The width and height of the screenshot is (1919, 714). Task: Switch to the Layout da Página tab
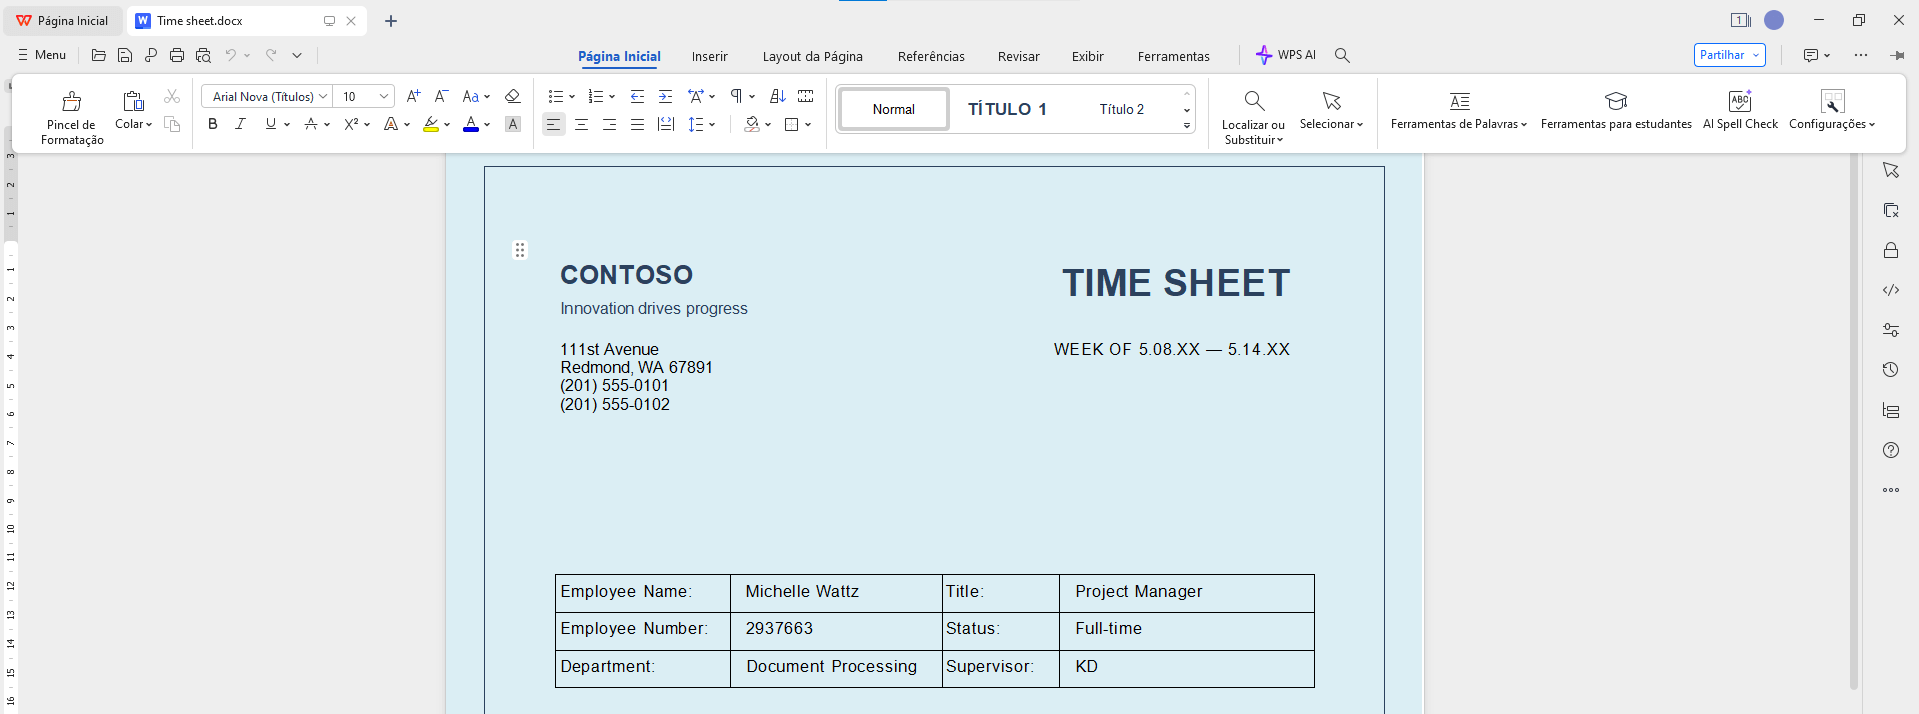[x=813, y=56]
